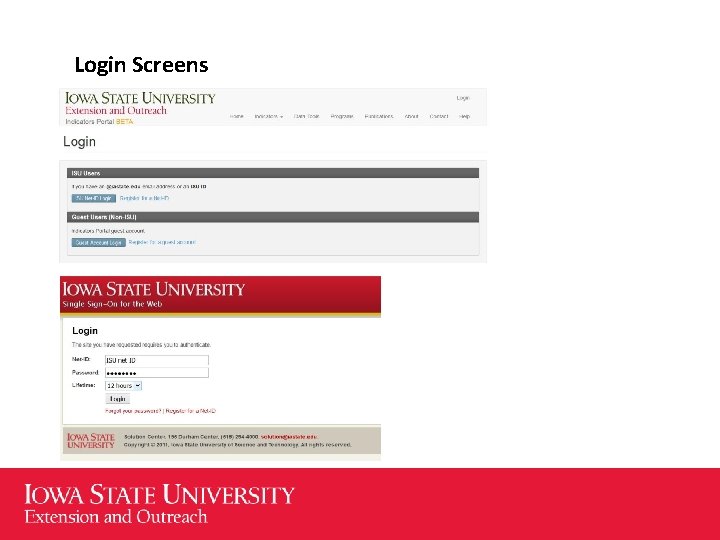The height and width of the screenshot is (540, 720).
Task: Follow the Register for a guest account link
Action: (x=162, y=242)
